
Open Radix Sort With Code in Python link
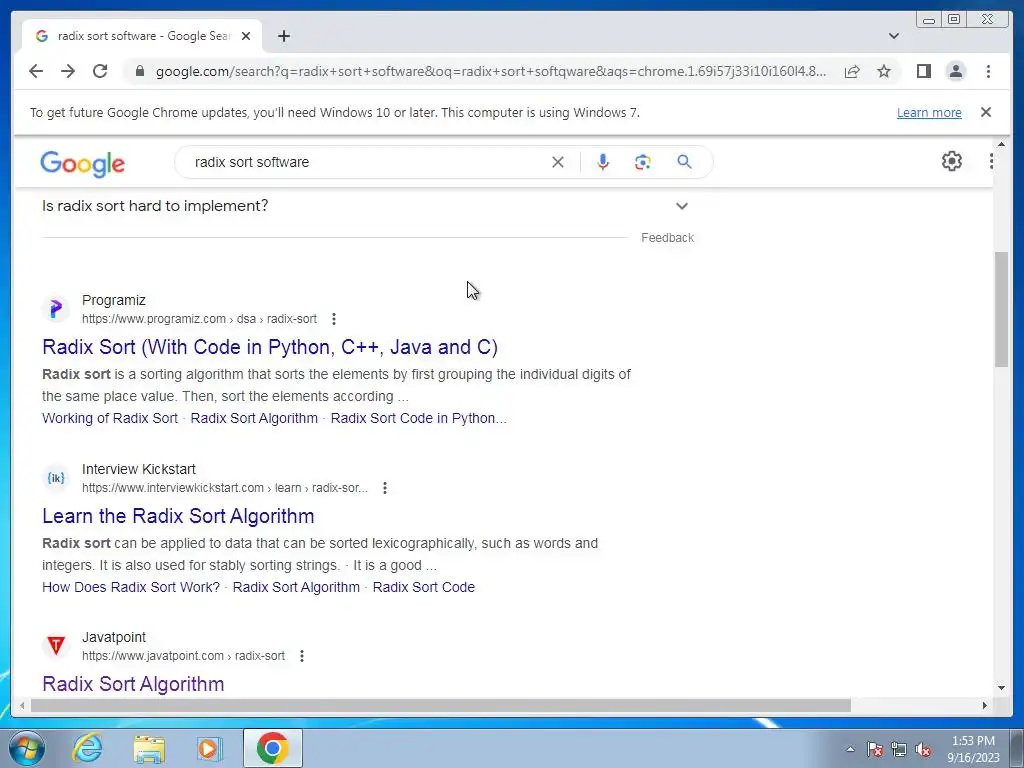270,347
